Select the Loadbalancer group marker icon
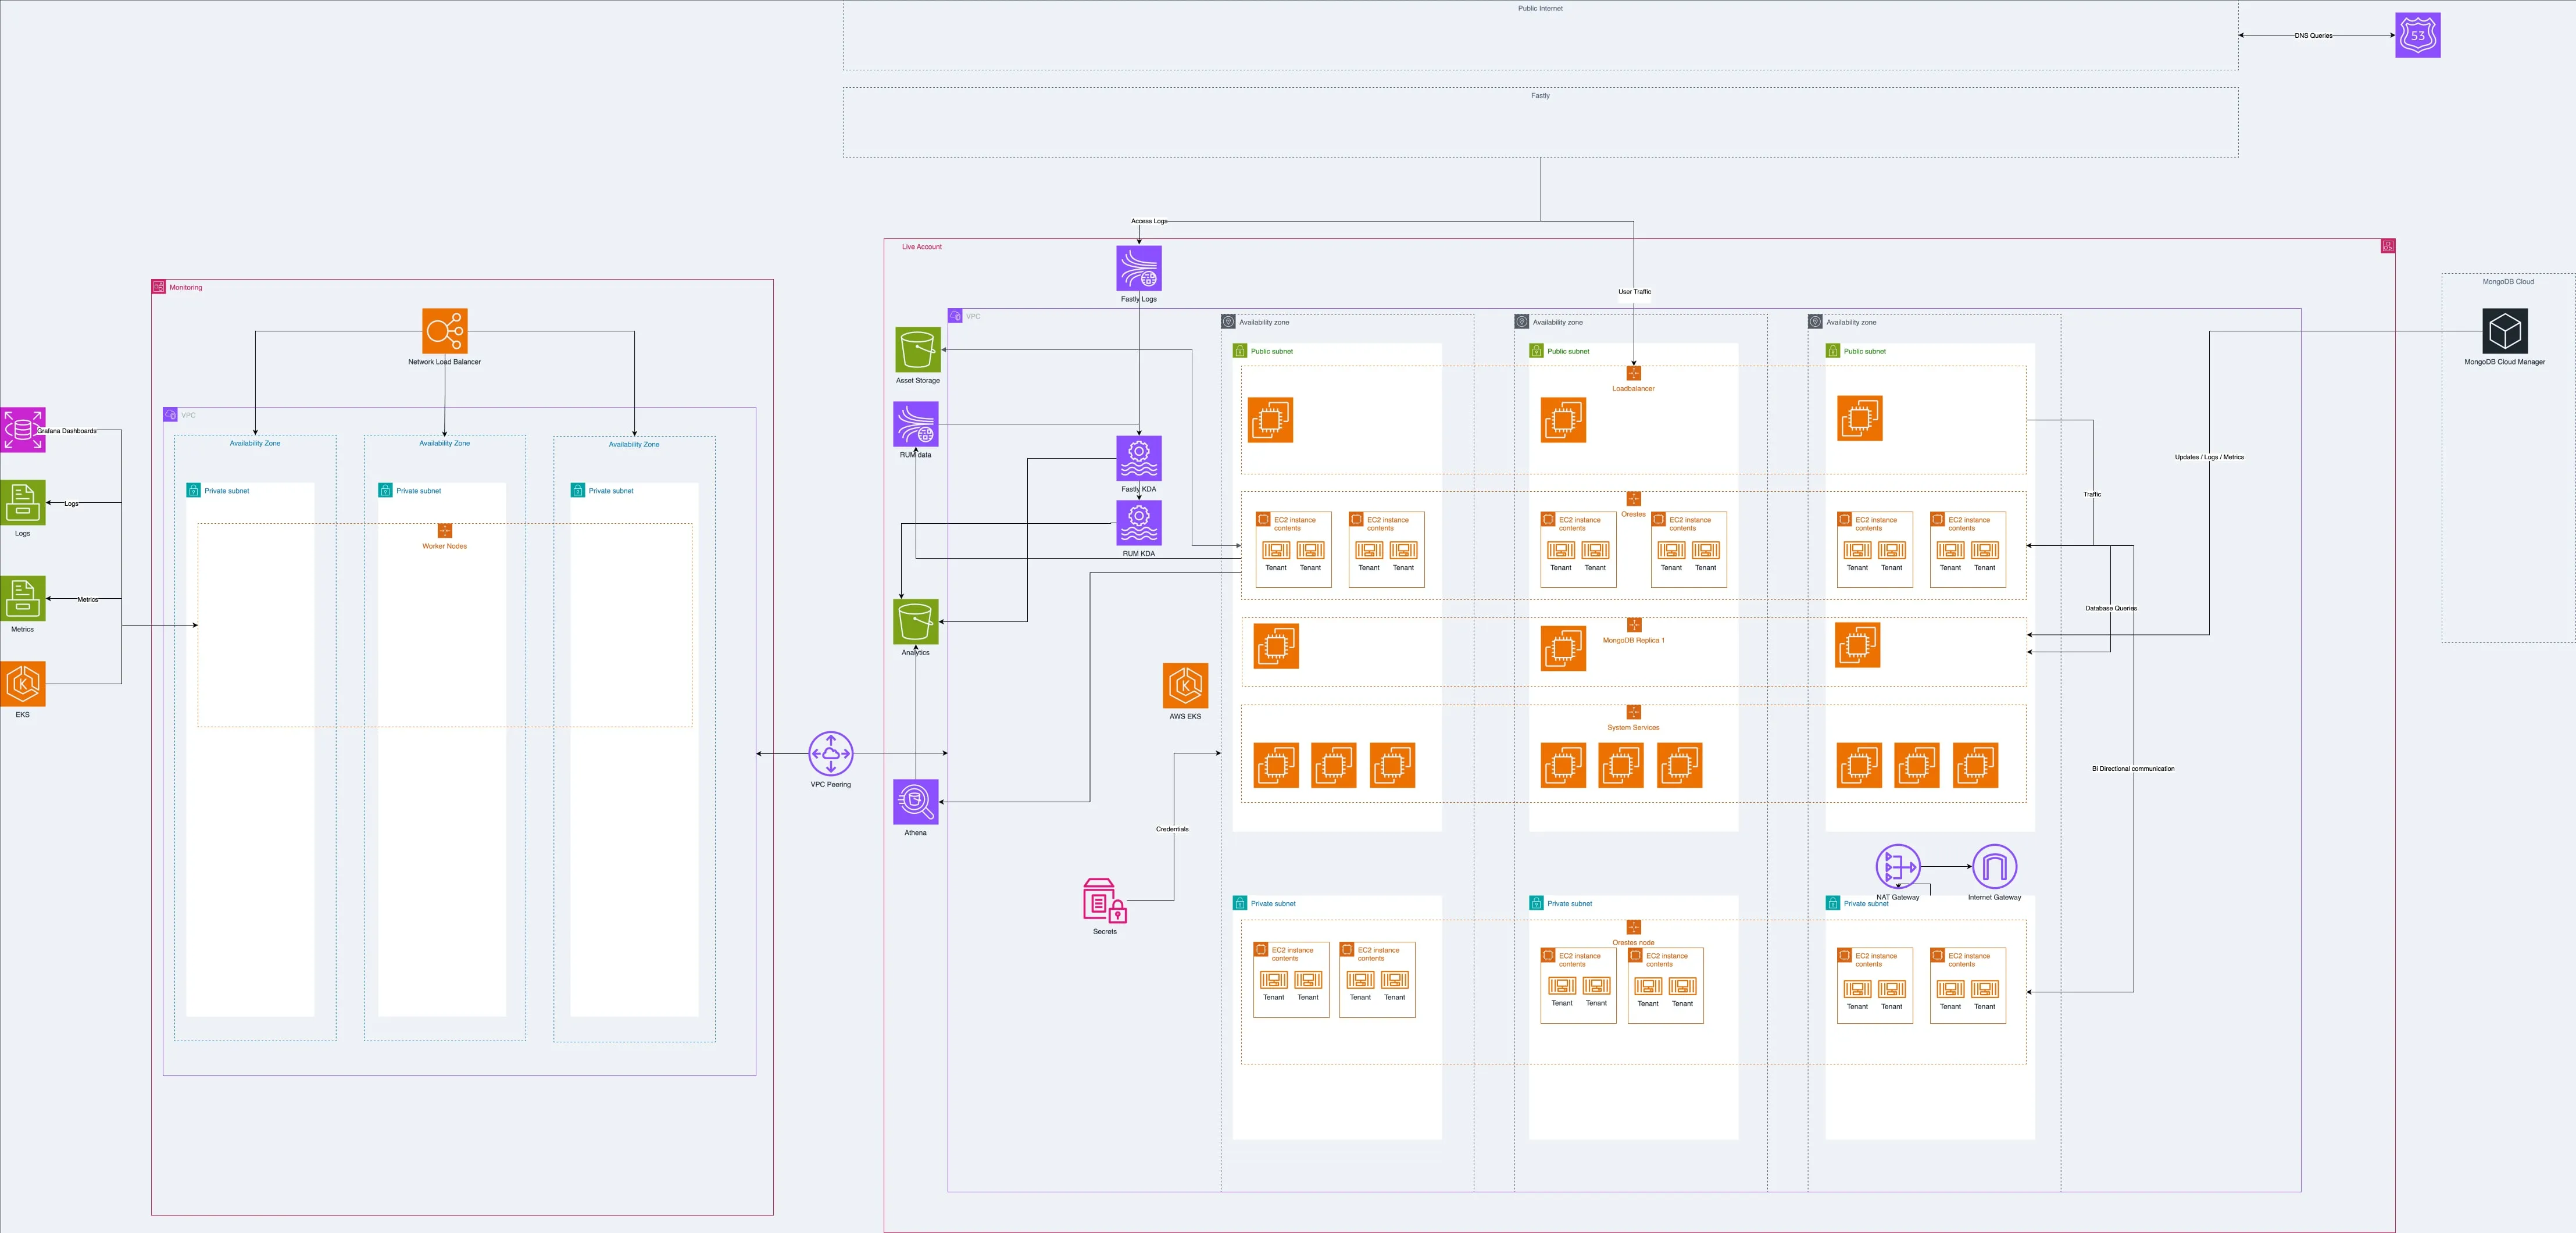Screen dimensions: 2576x1233 coord(1634,373)
